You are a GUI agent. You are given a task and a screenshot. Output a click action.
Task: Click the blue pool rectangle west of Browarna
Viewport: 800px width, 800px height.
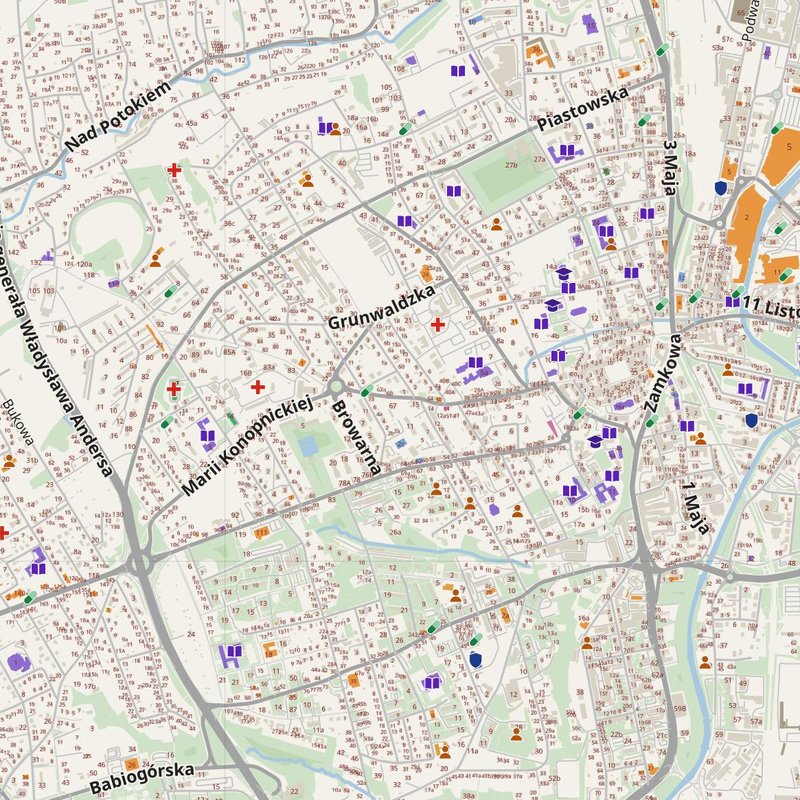pyautogui.click(x=308, y=445)
